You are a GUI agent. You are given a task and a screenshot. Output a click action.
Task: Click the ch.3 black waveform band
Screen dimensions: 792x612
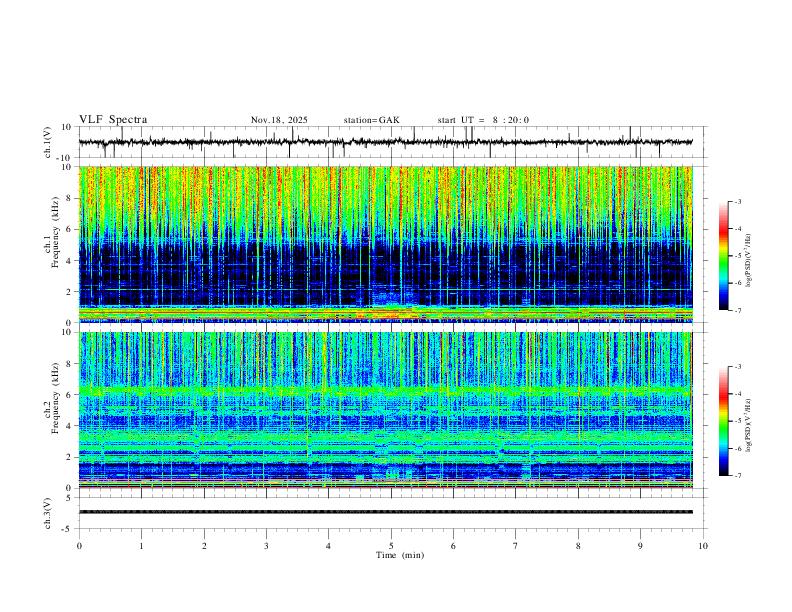386,512
